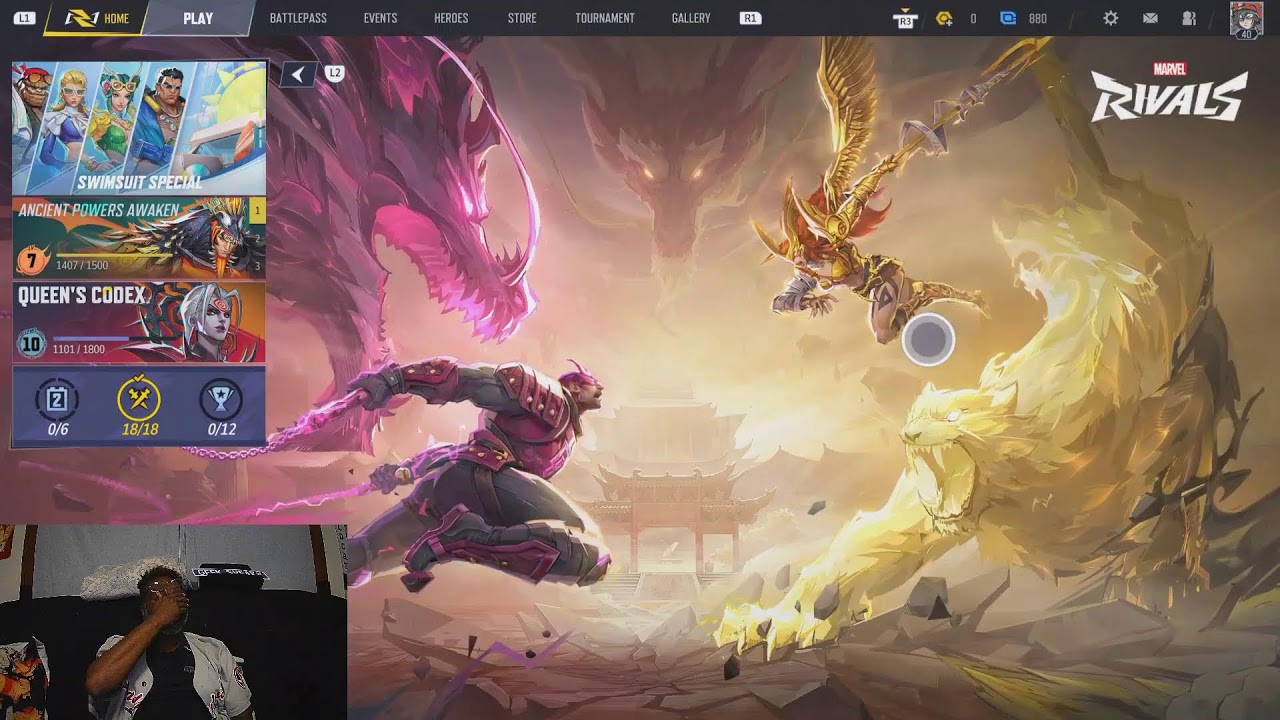Open daily missions icon showing 0/6
This screenshot has height=720, width=1280.
coord(57,400)
